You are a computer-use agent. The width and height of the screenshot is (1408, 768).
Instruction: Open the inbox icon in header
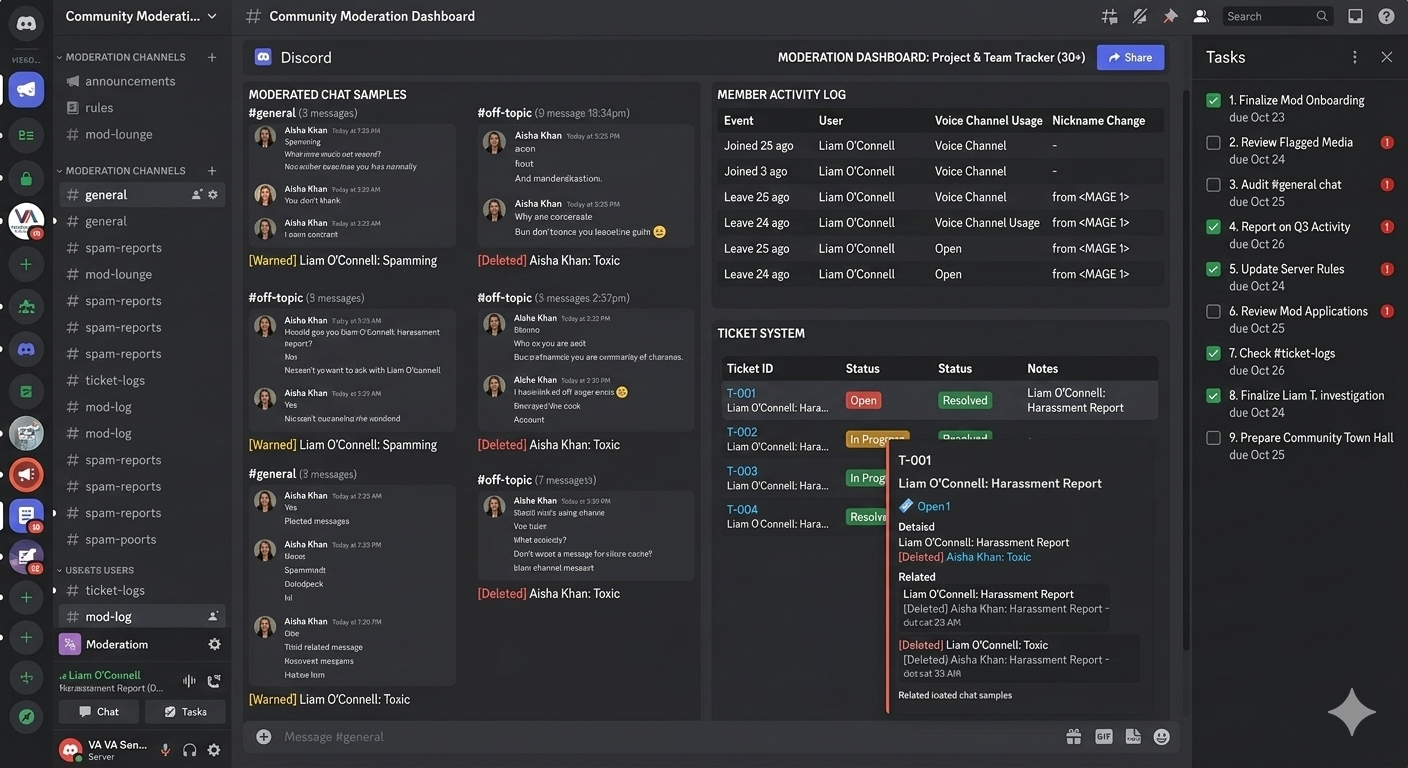(x=1355, y=16)
